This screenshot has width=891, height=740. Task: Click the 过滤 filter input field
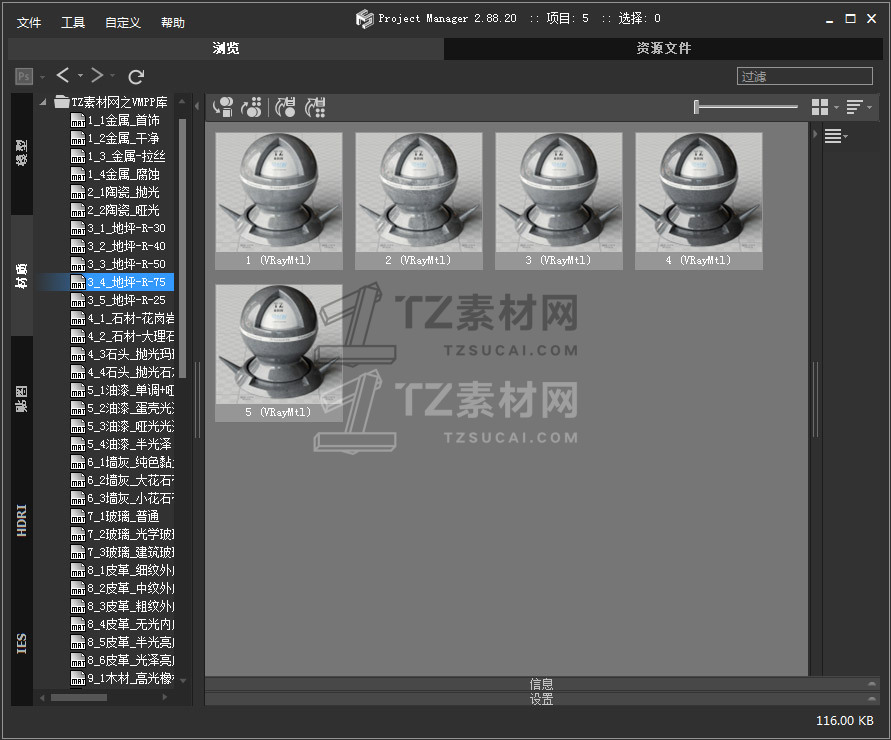(805, 76)
